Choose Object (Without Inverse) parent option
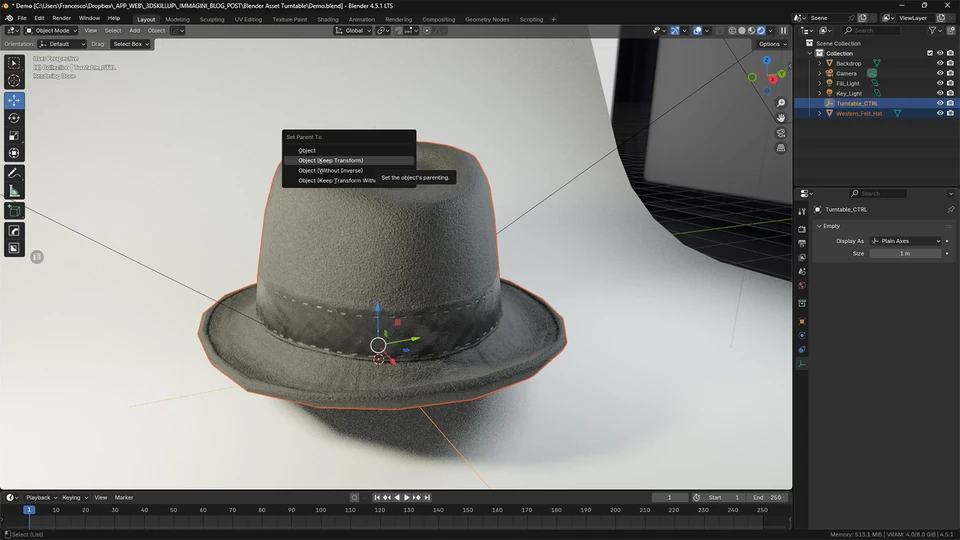Image resolution: width=960 pixels, height=540 pixels. (x=348, y=170)
